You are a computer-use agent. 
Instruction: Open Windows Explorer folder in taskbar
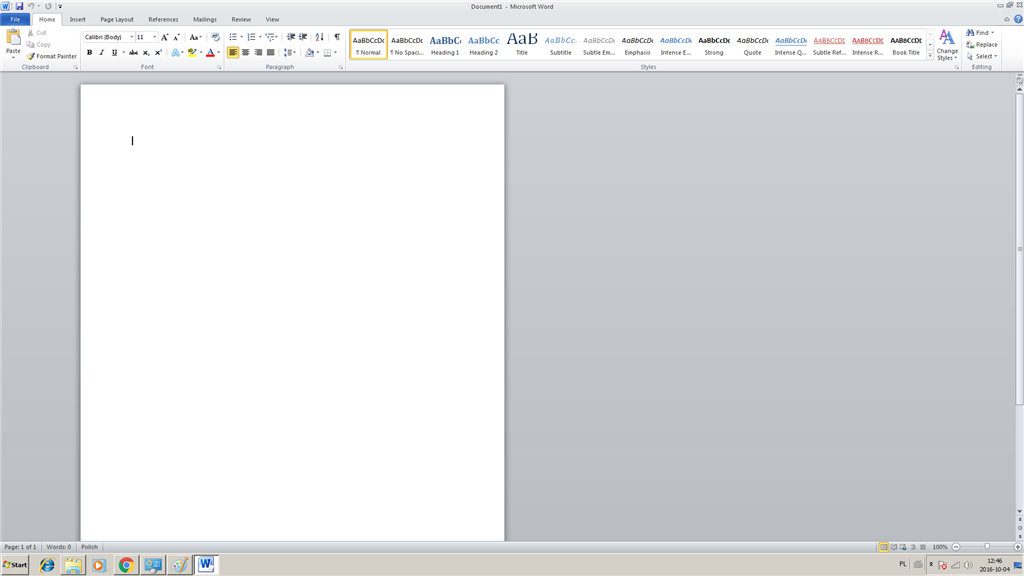[x=73, y=565]
